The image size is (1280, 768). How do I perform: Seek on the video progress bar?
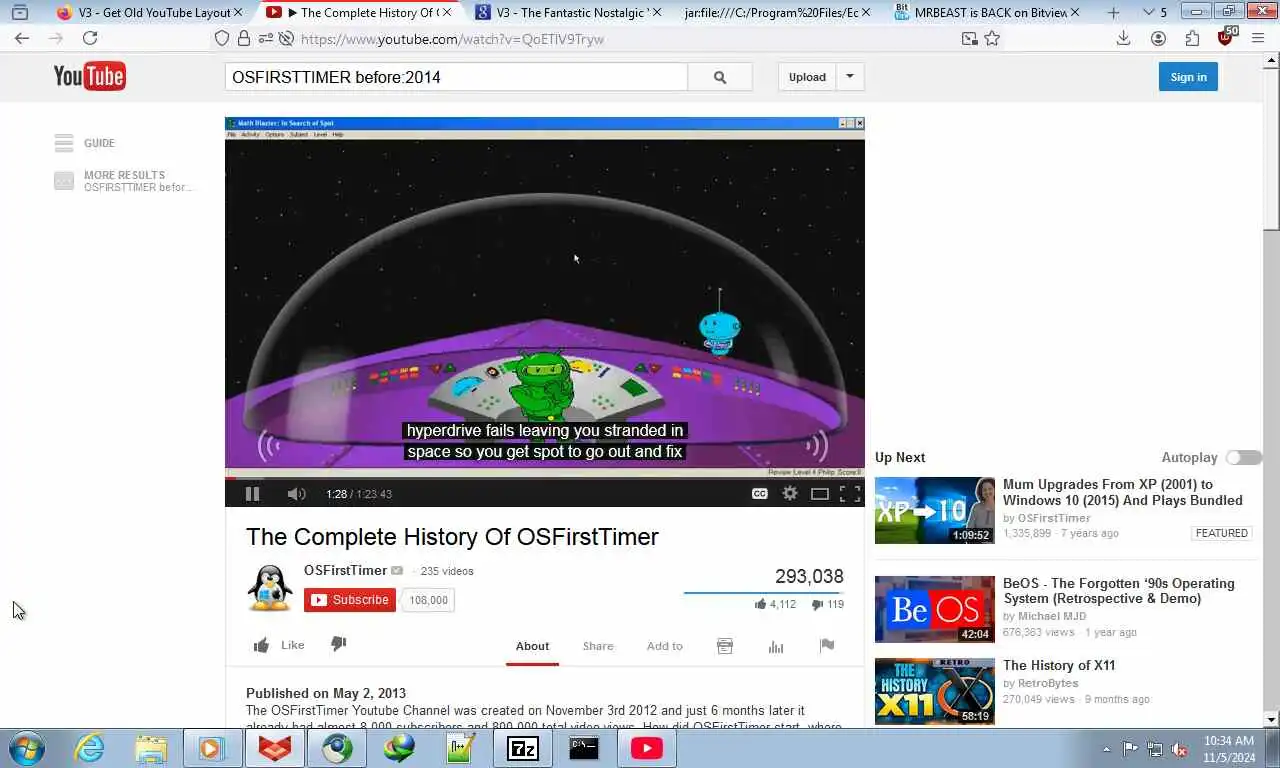545,478
